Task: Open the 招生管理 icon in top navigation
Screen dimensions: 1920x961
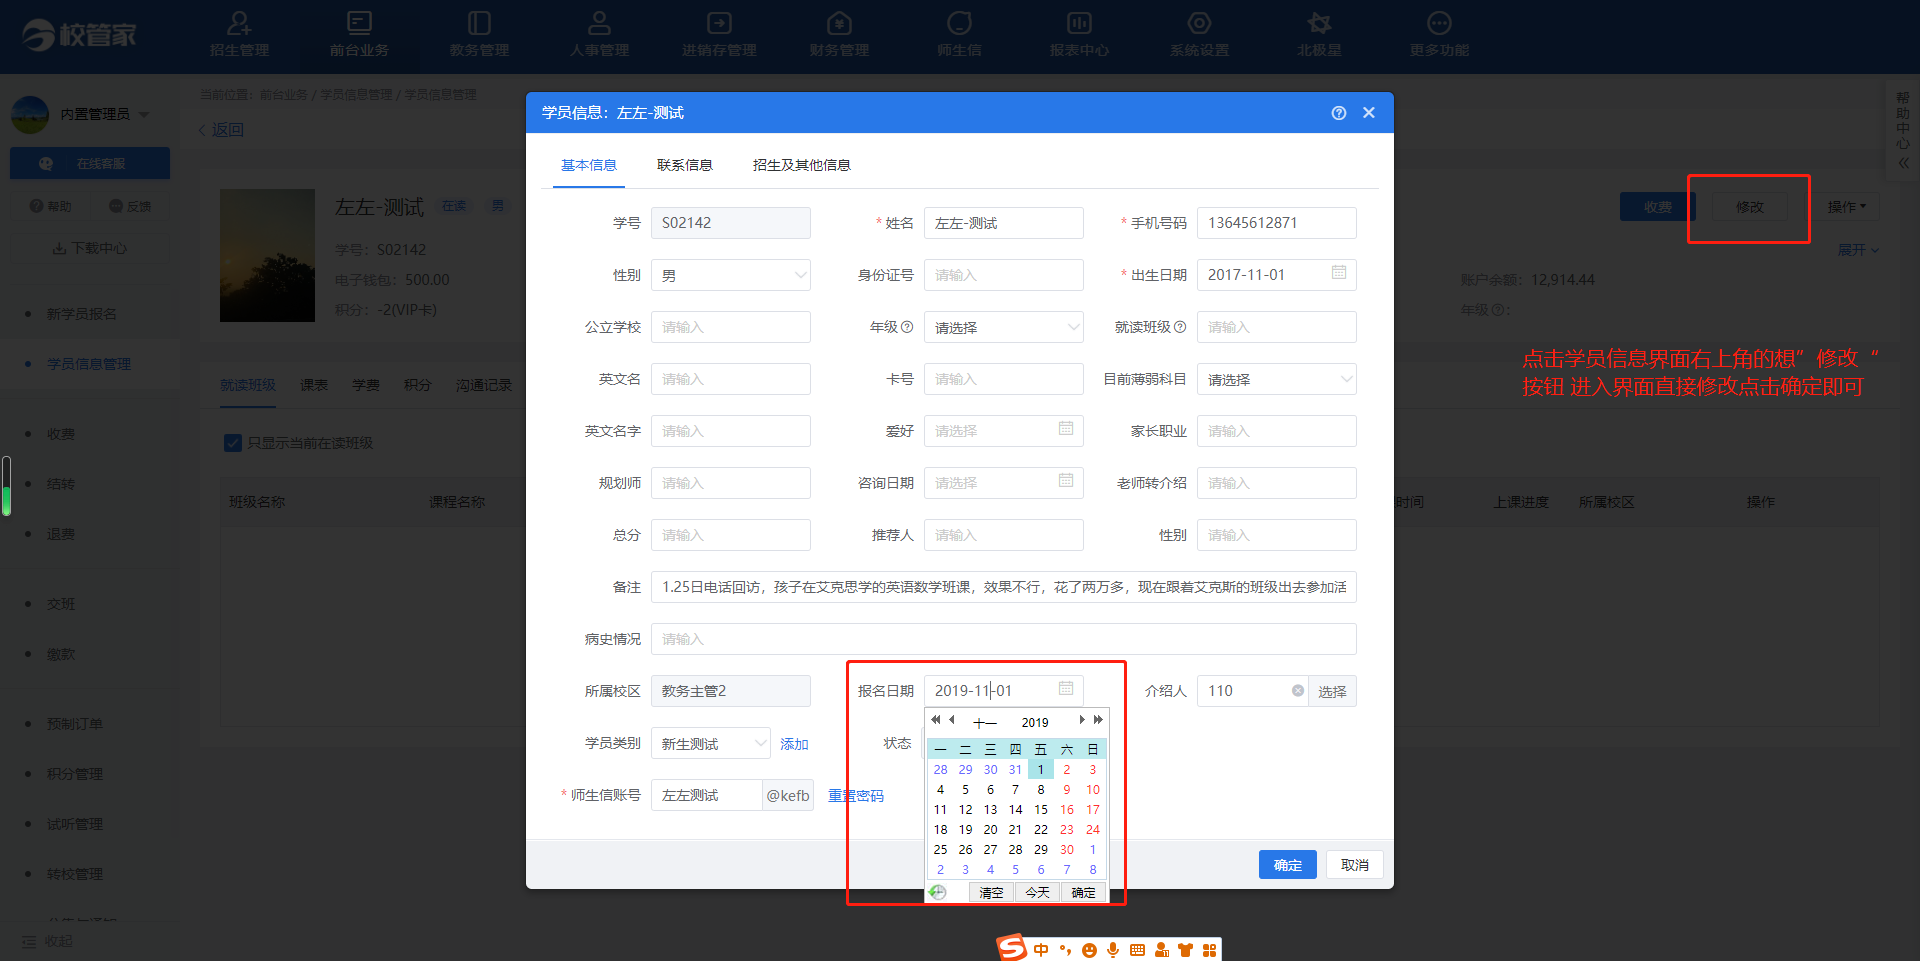Action: pos(239,23)
